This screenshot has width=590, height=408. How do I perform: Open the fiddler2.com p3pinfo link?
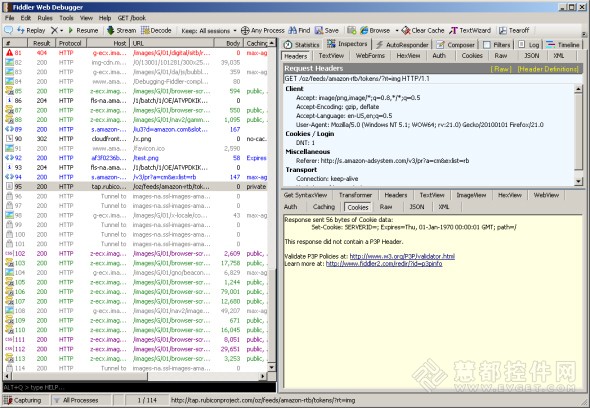[384, 264]
